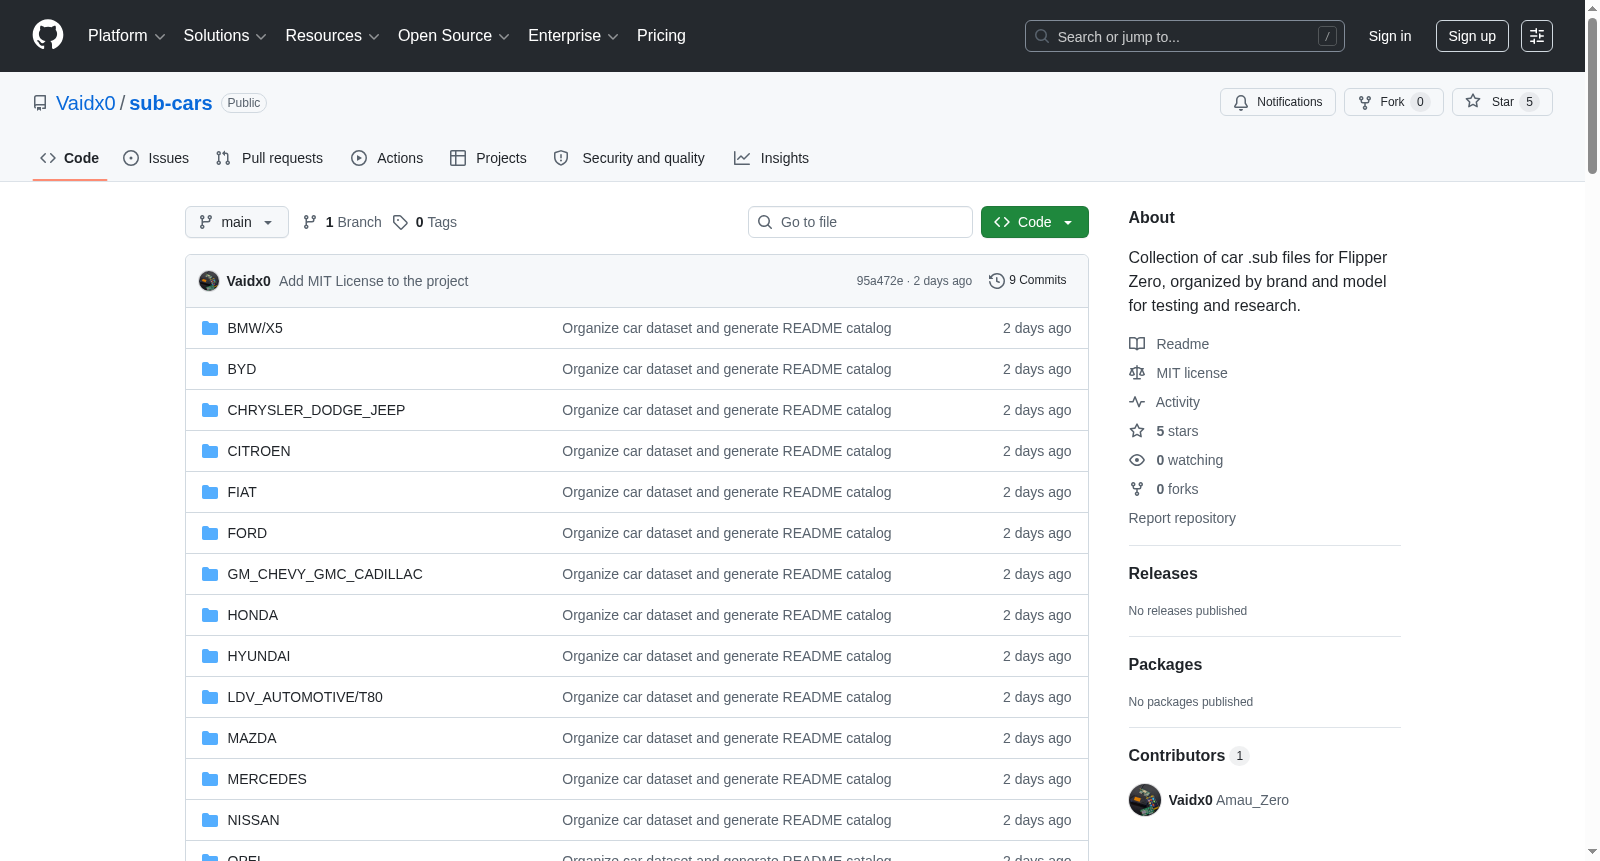Click the Packages heading link
This screenshot has width=1600, height=861.
[x=1165, y=665]
